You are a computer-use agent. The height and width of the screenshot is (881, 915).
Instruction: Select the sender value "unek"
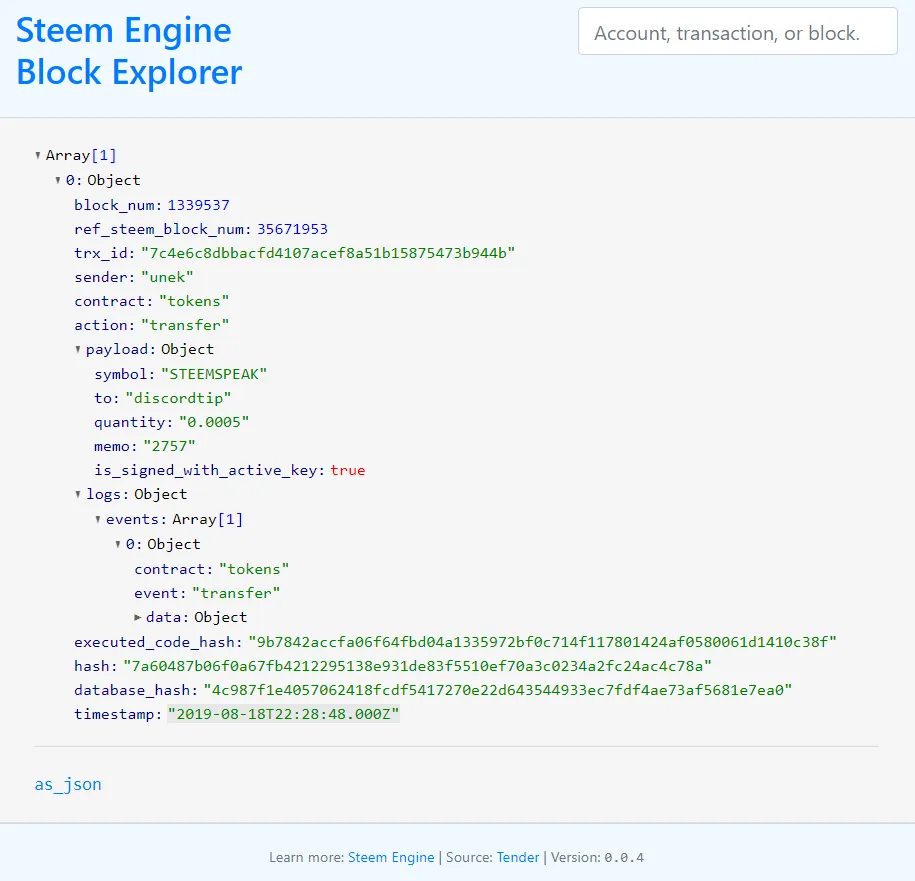(x=167, y=277)
